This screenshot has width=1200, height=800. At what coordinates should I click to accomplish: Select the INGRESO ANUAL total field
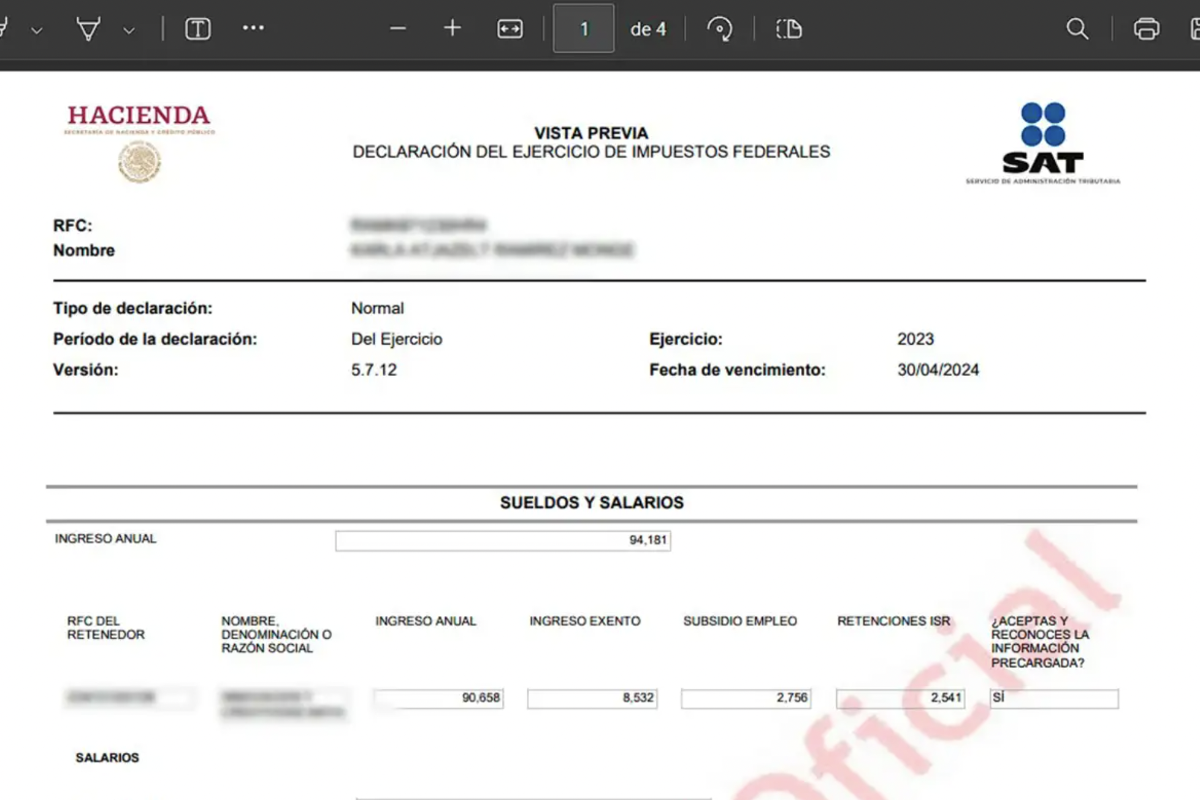pos(503,540)
